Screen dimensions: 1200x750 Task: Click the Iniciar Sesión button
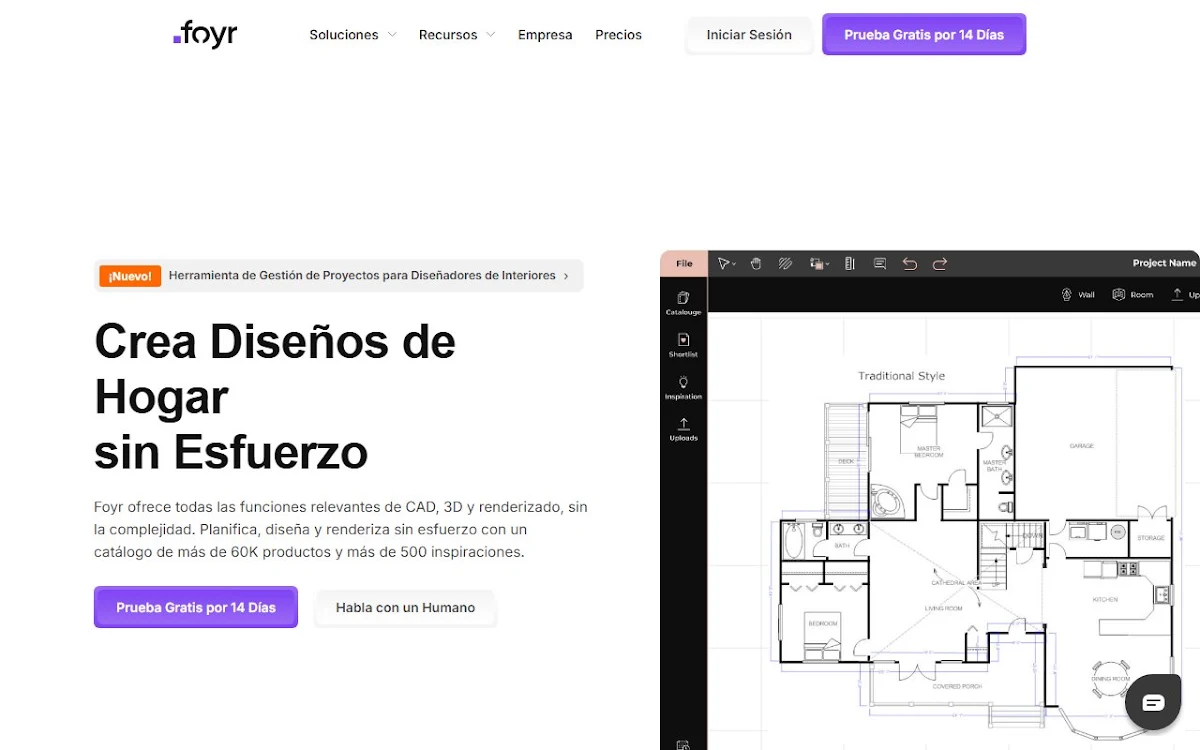click(749, 34)
